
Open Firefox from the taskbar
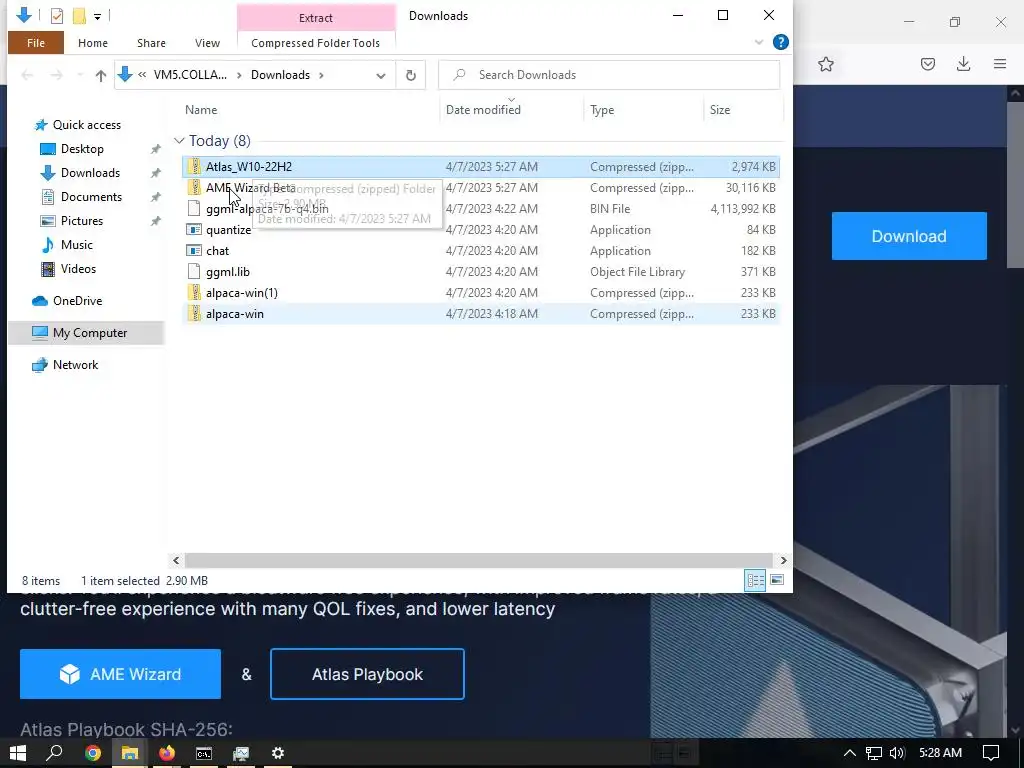[x=167, y=753]
